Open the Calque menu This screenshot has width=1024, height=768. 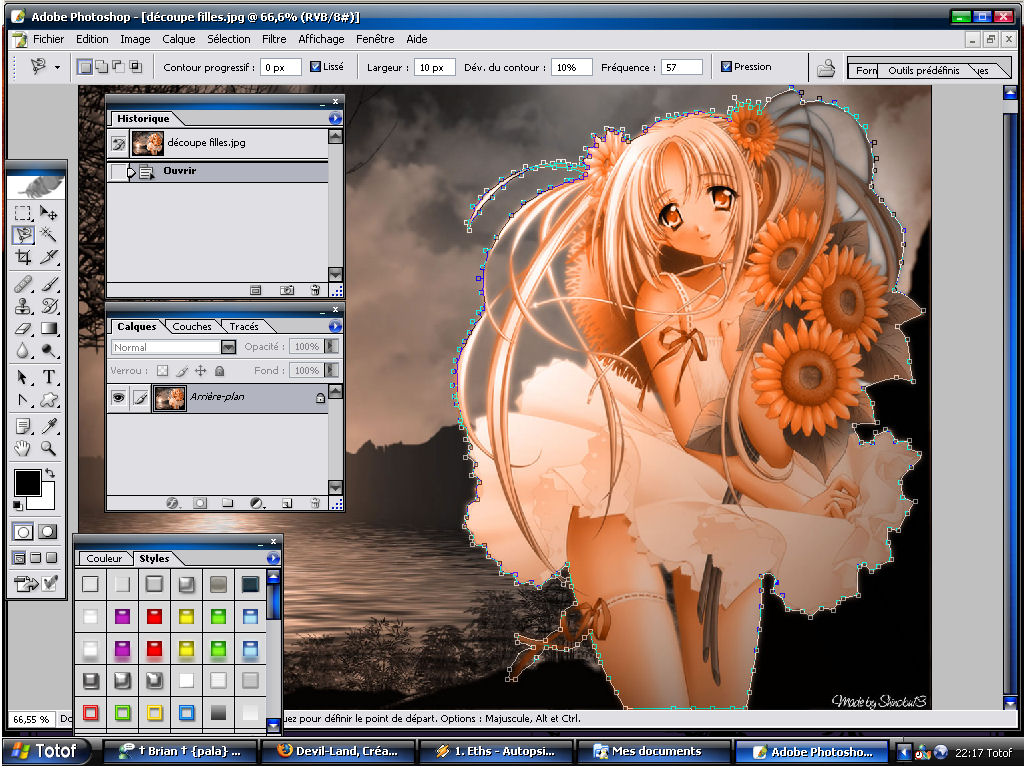coord(179,39)
